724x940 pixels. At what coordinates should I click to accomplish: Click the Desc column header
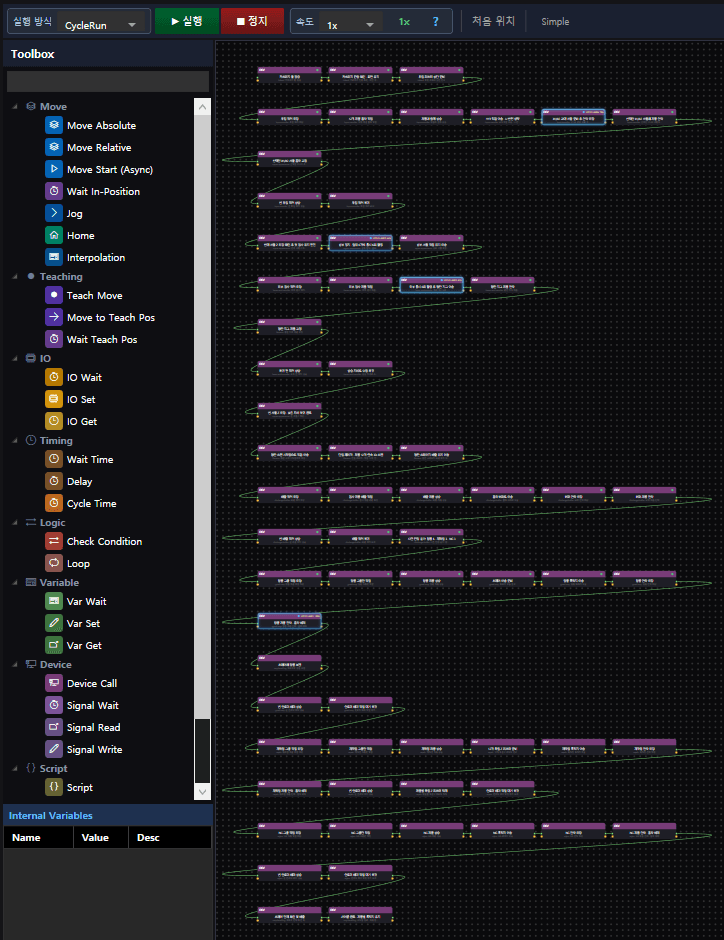[170, 837]
